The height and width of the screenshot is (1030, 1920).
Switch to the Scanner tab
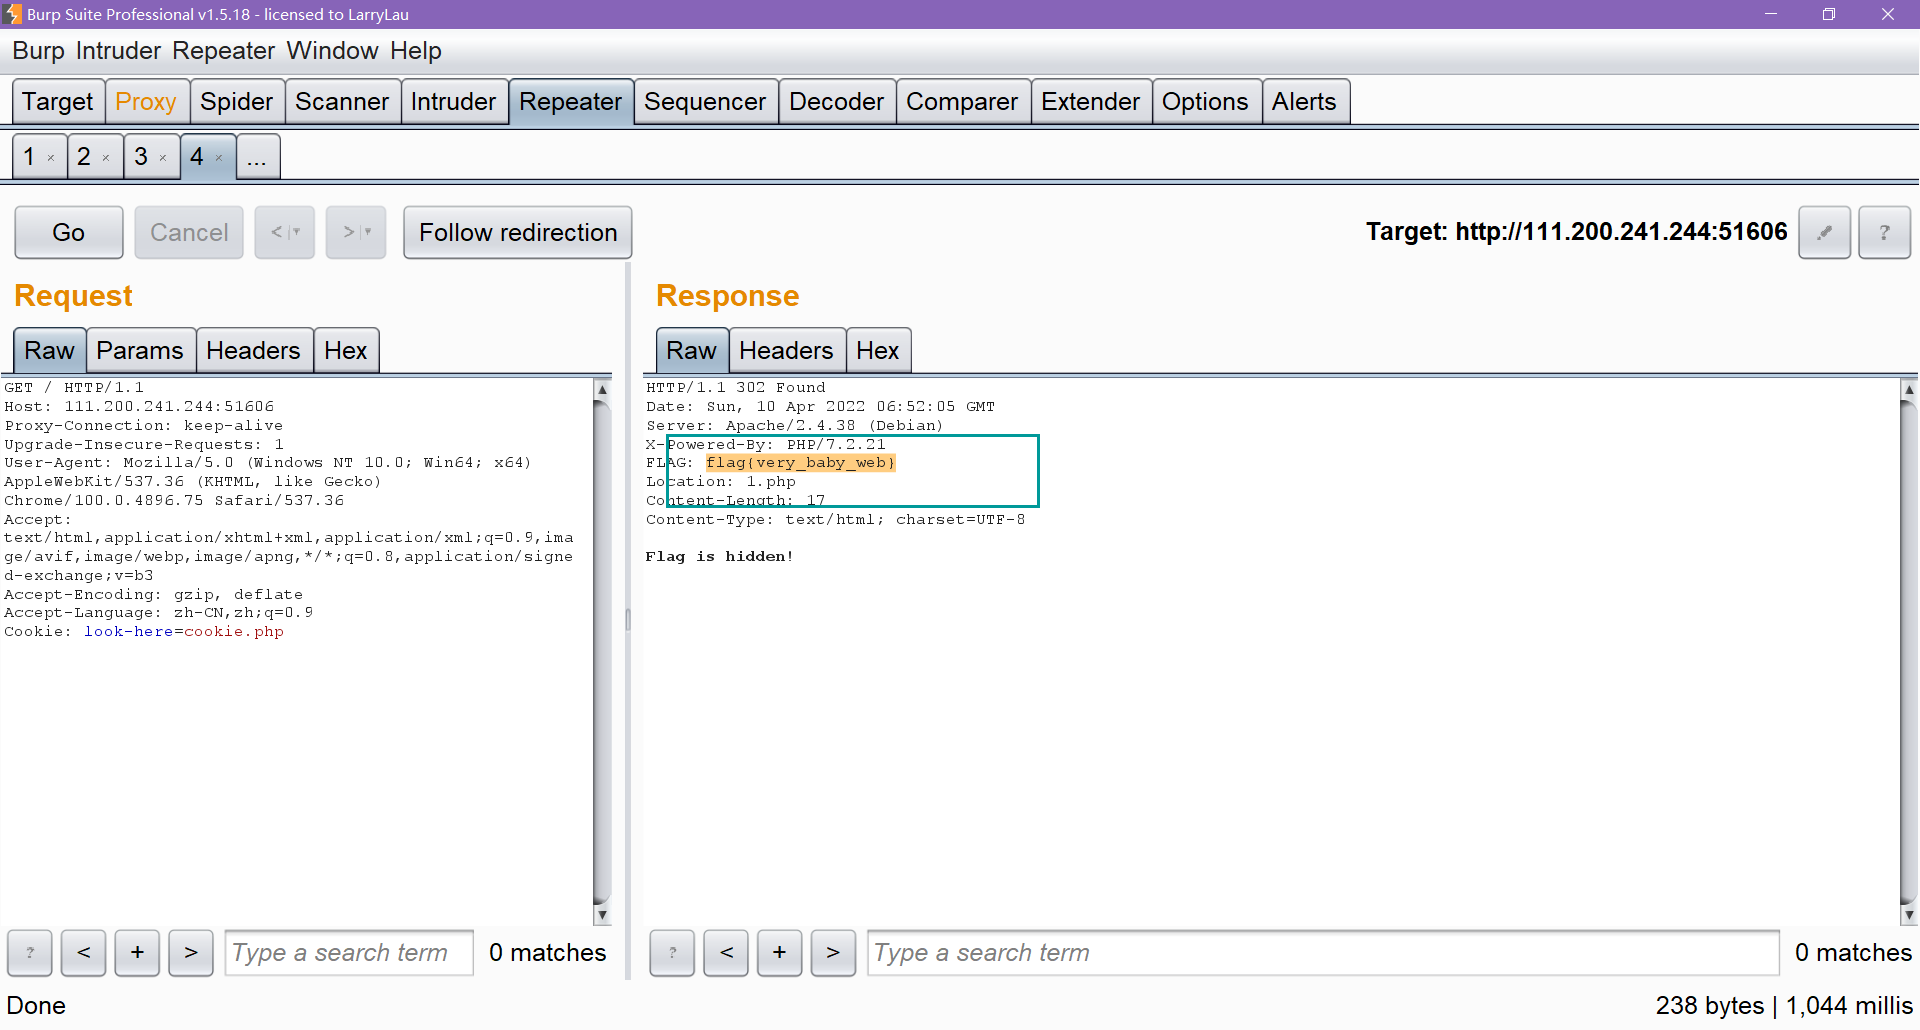[342, 102]
